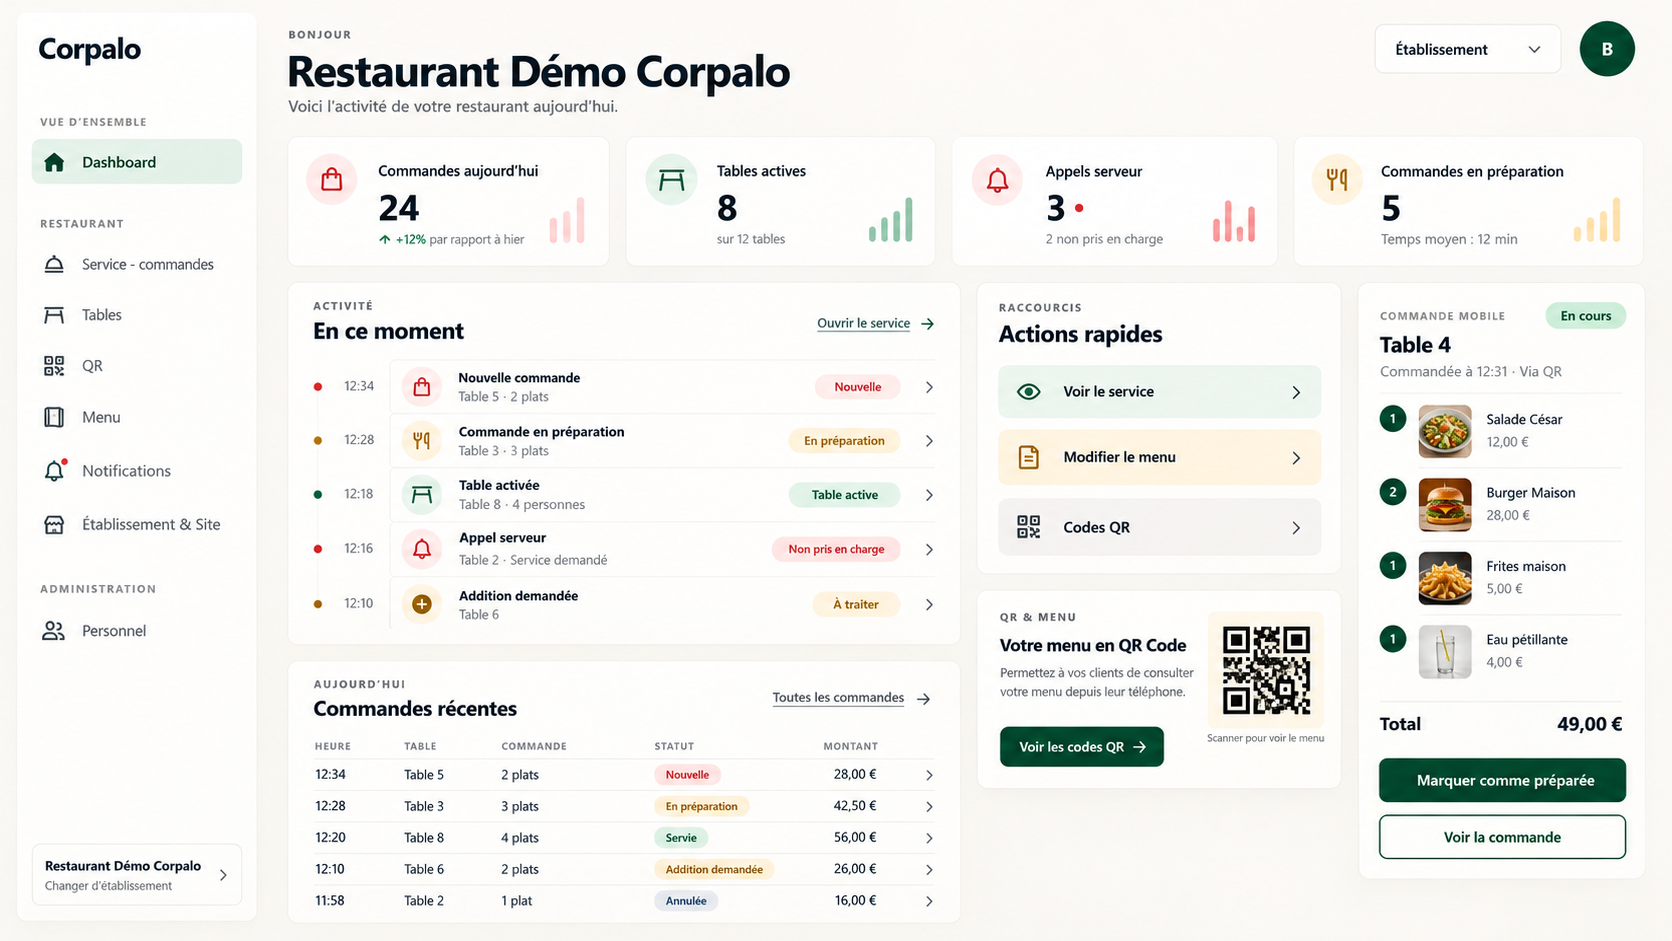The height and width of the screenshot is (941, 1672).
Task: Expand the Appel serveur Table 2 activity chevron
Action: 929,549
